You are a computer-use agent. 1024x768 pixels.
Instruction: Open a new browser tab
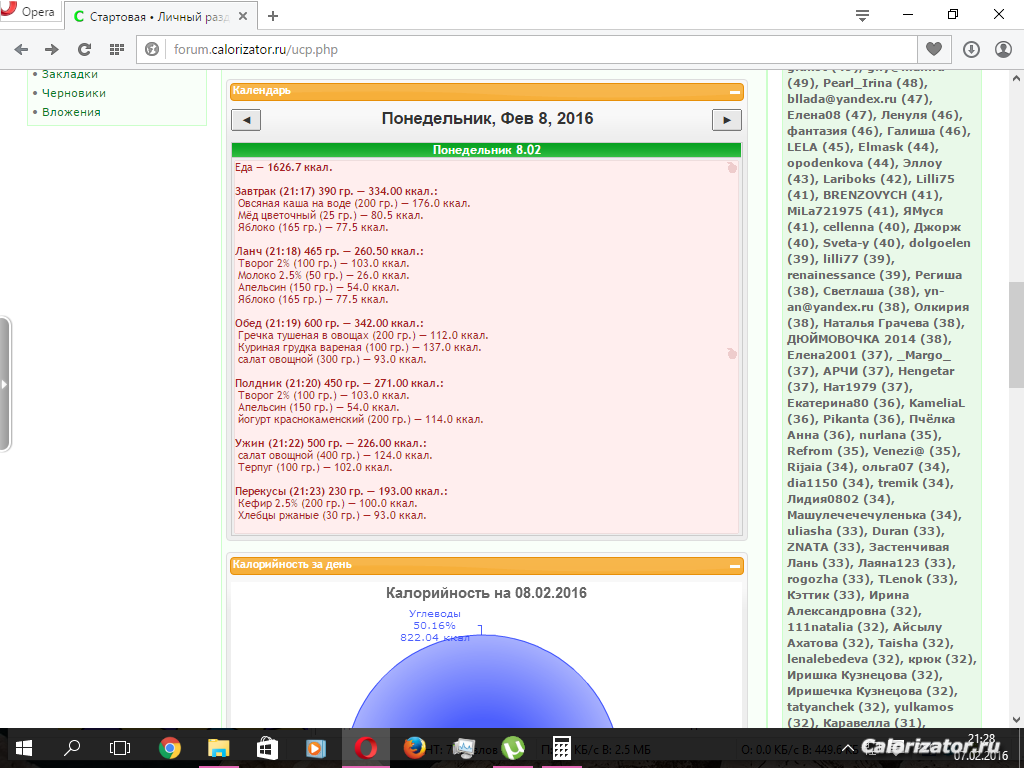[273, 16]
